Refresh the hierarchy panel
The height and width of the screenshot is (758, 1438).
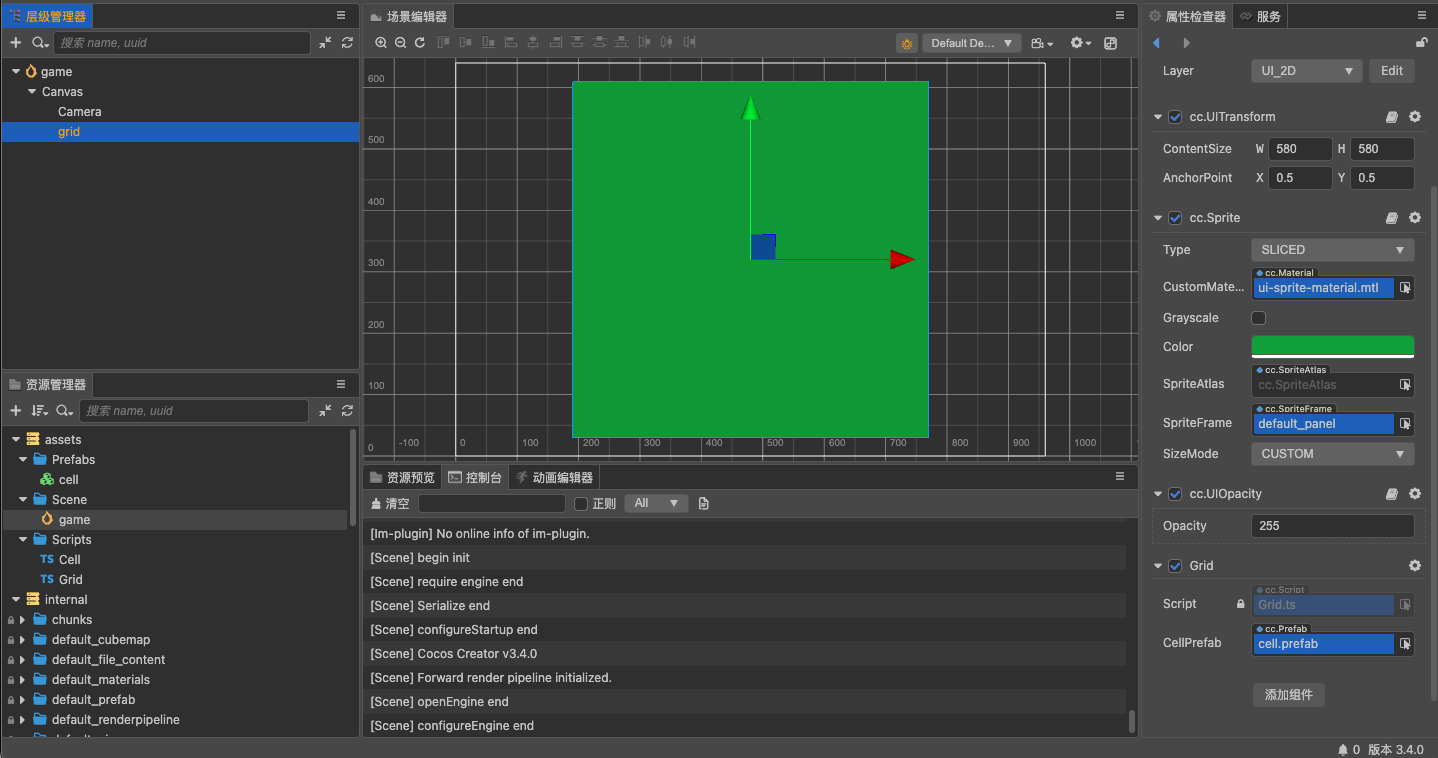(x=347, y=43)
